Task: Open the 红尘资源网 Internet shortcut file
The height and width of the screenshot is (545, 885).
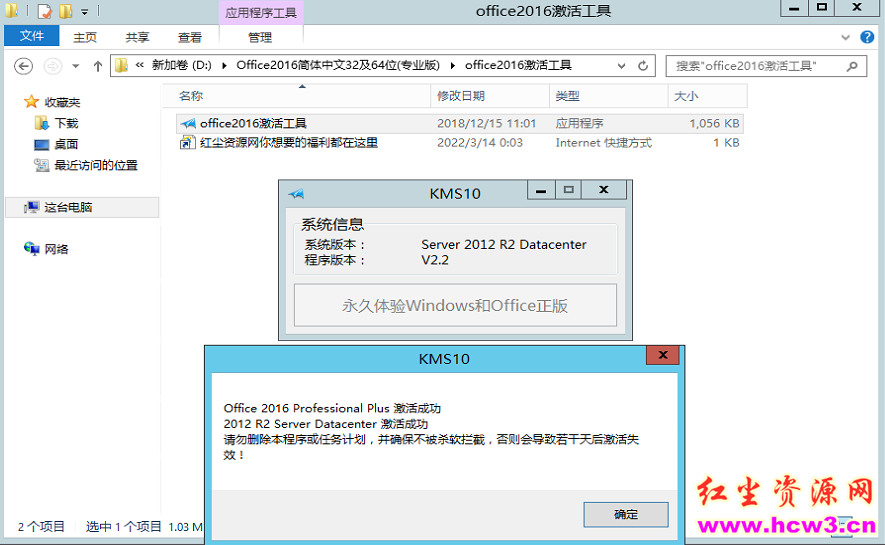Action: coord(288,143)
